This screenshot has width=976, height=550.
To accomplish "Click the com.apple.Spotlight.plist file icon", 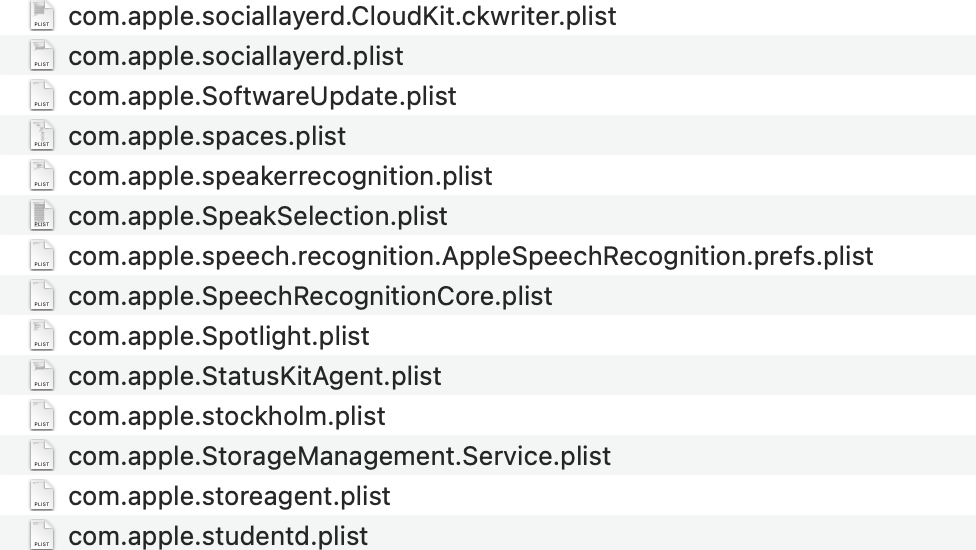I will point(42,335).
